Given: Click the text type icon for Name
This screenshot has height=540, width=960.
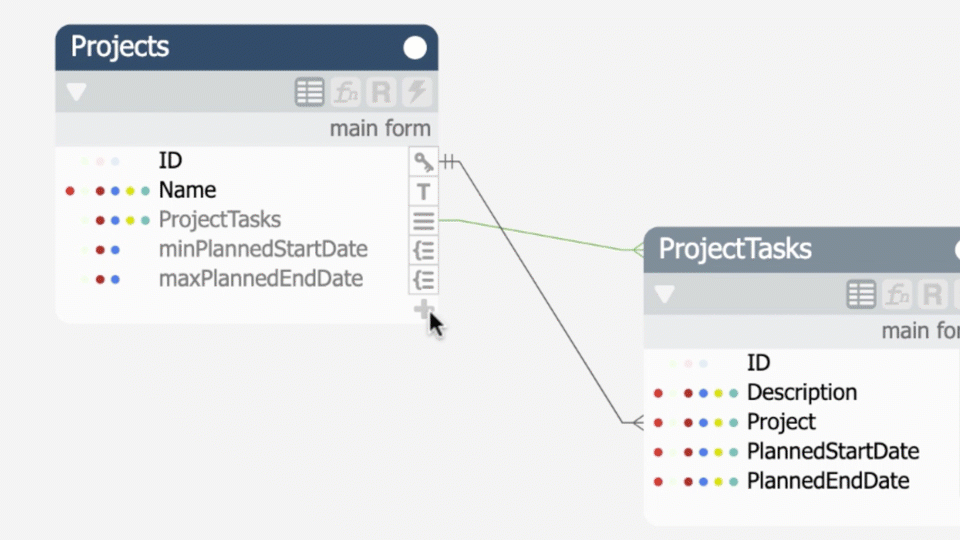Looking at the screenshot, I should [x=424, y=191].
